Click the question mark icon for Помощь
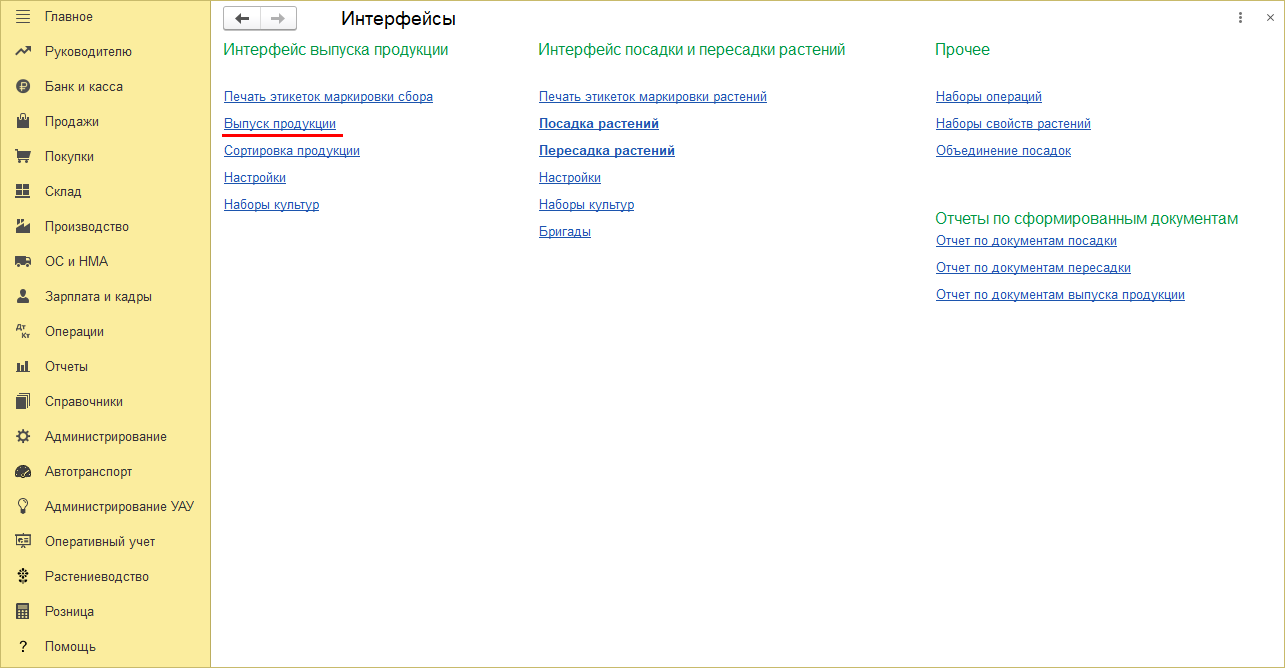Viewport: 1285px width, 668px height. pyautogui.click(x=23, y=647)
